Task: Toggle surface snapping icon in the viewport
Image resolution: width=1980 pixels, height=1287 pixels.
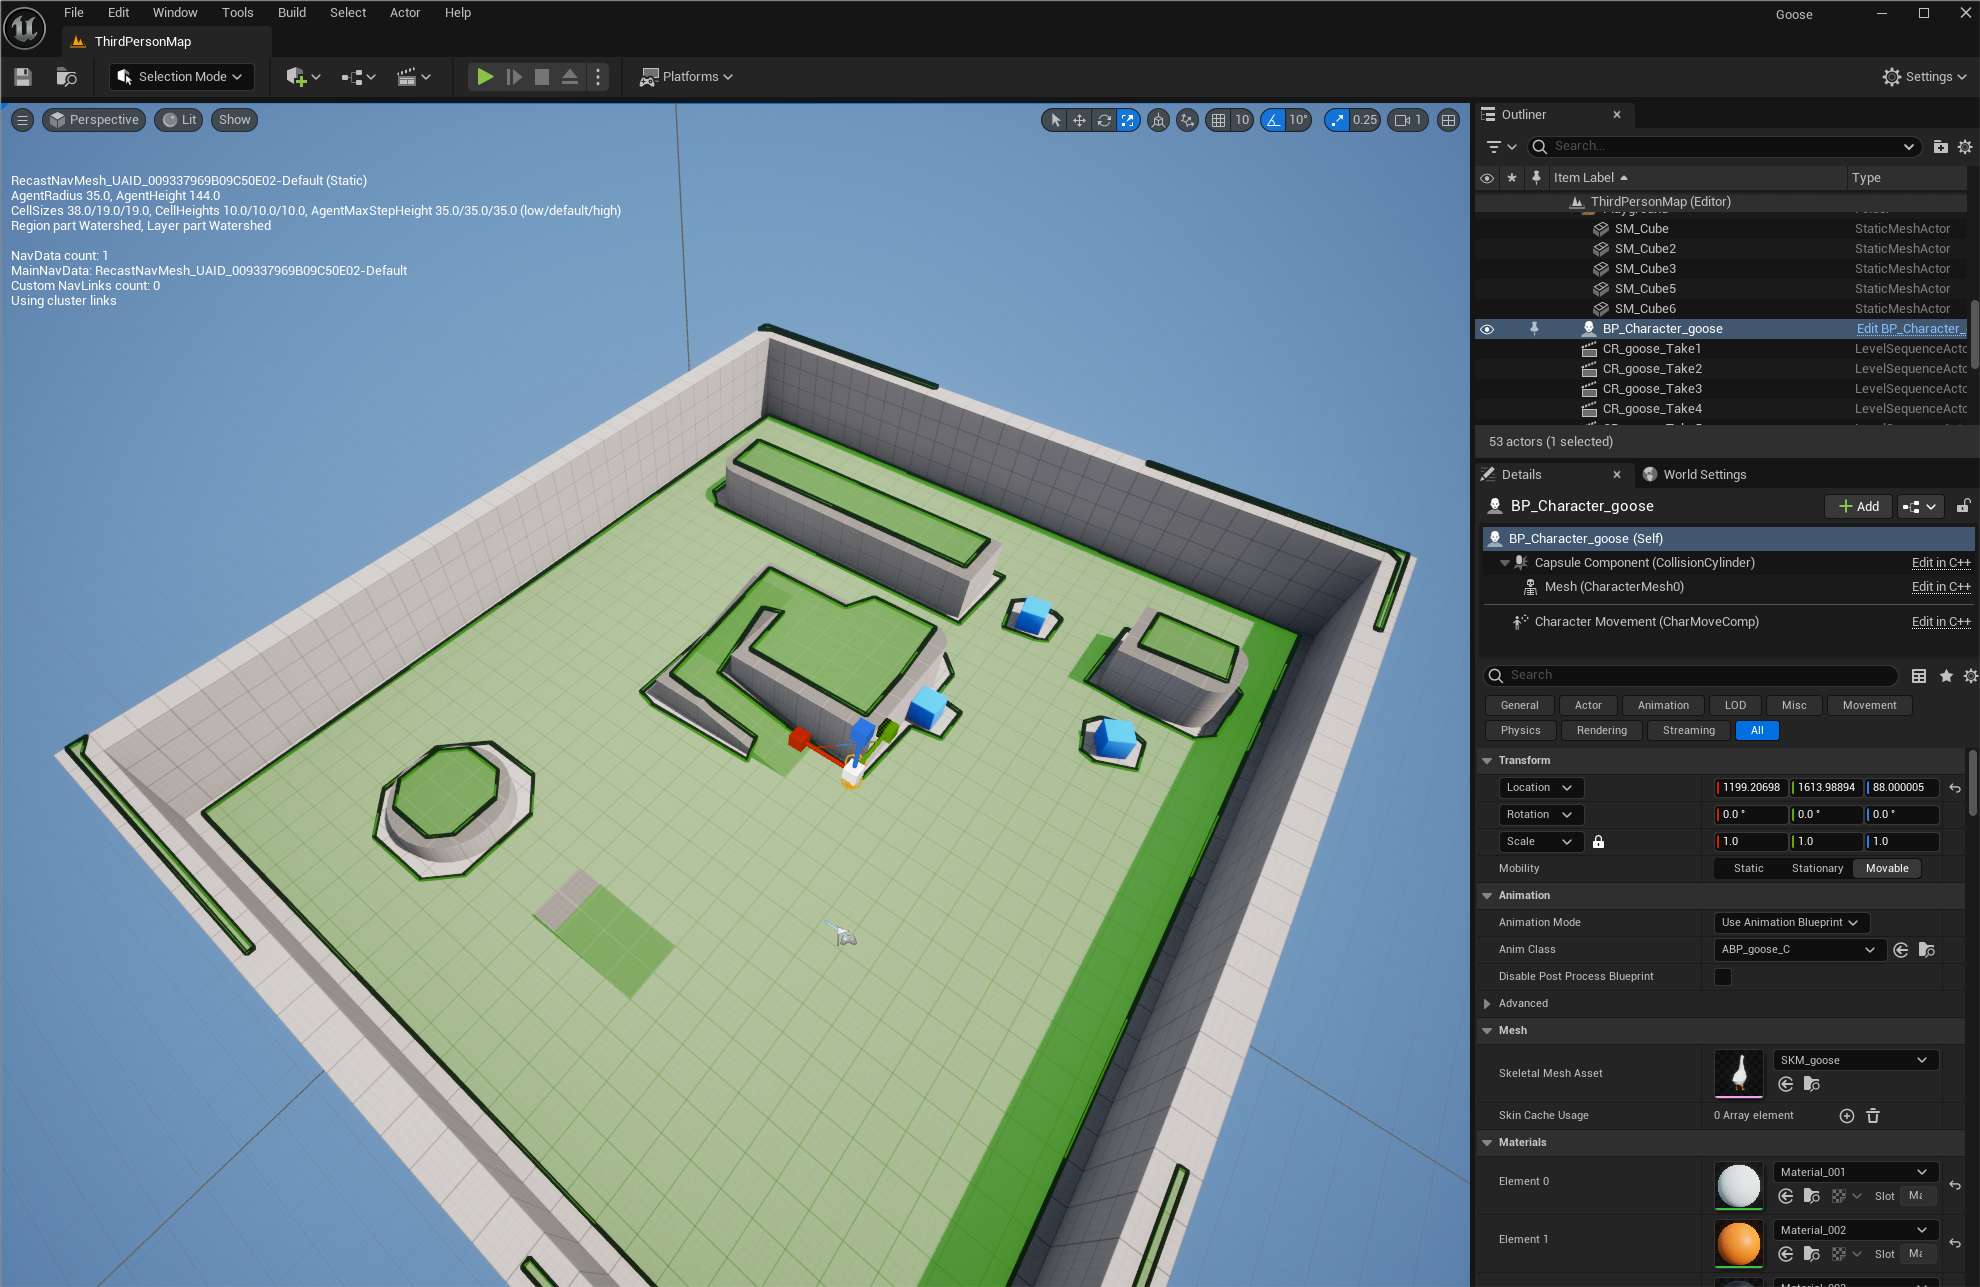Action: click(x=1187, y=120)
